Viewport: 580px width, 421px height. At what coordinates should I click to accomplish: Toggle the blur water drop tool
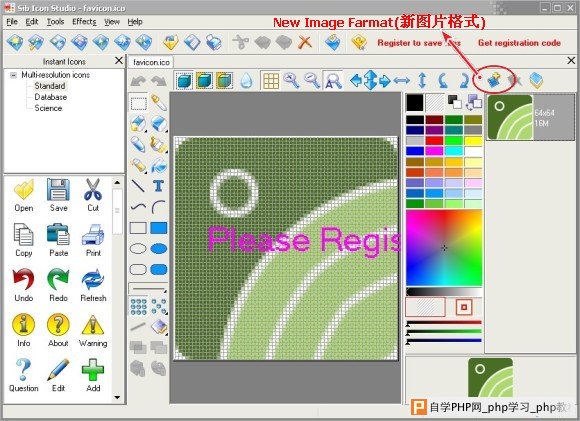tap(246, 80)
